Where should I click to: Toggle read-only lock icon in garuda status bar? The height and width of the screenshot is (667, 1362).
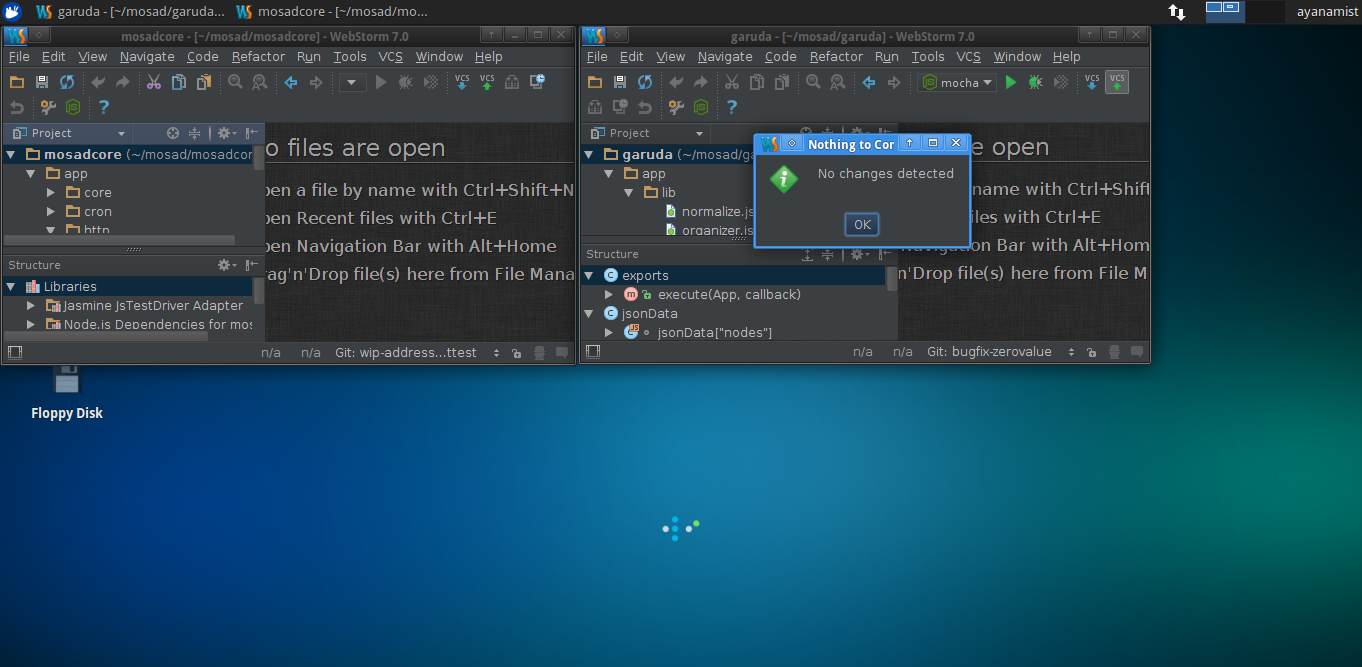[1090, 352]
